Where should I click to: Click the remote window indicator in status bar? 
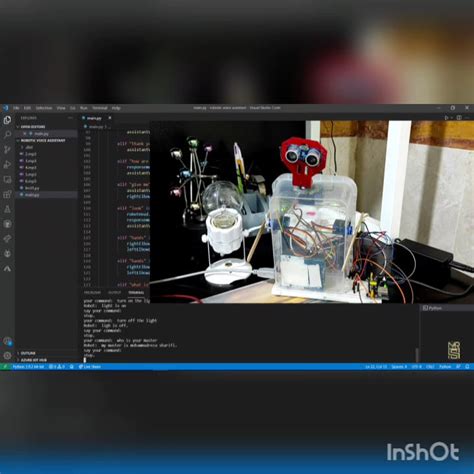5,367
